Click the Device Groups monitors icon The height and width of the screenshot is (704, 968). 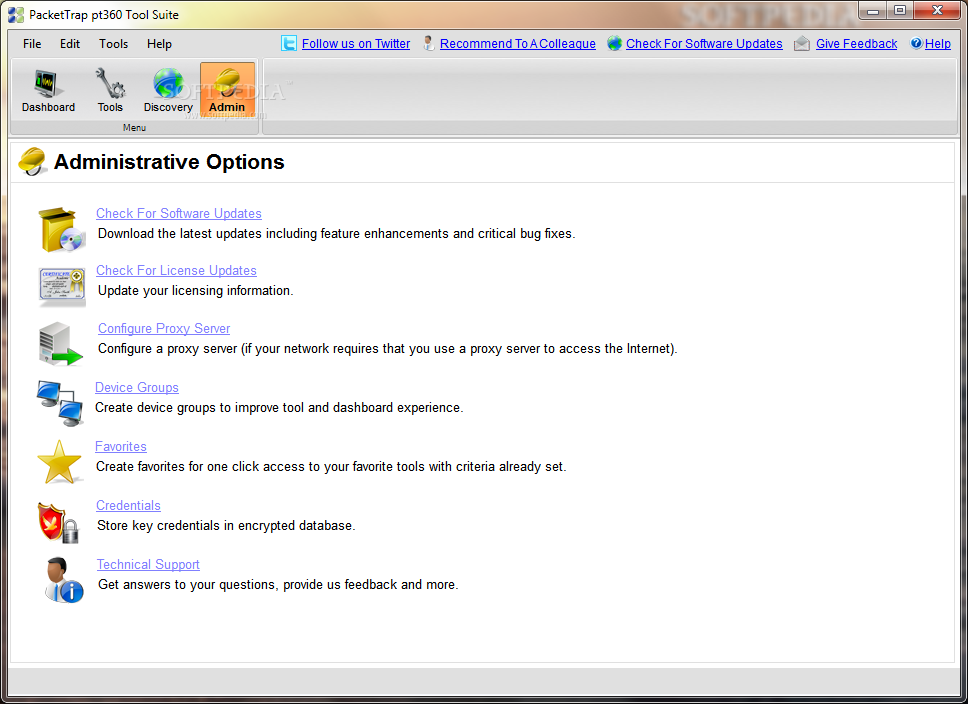coord(59,403)
